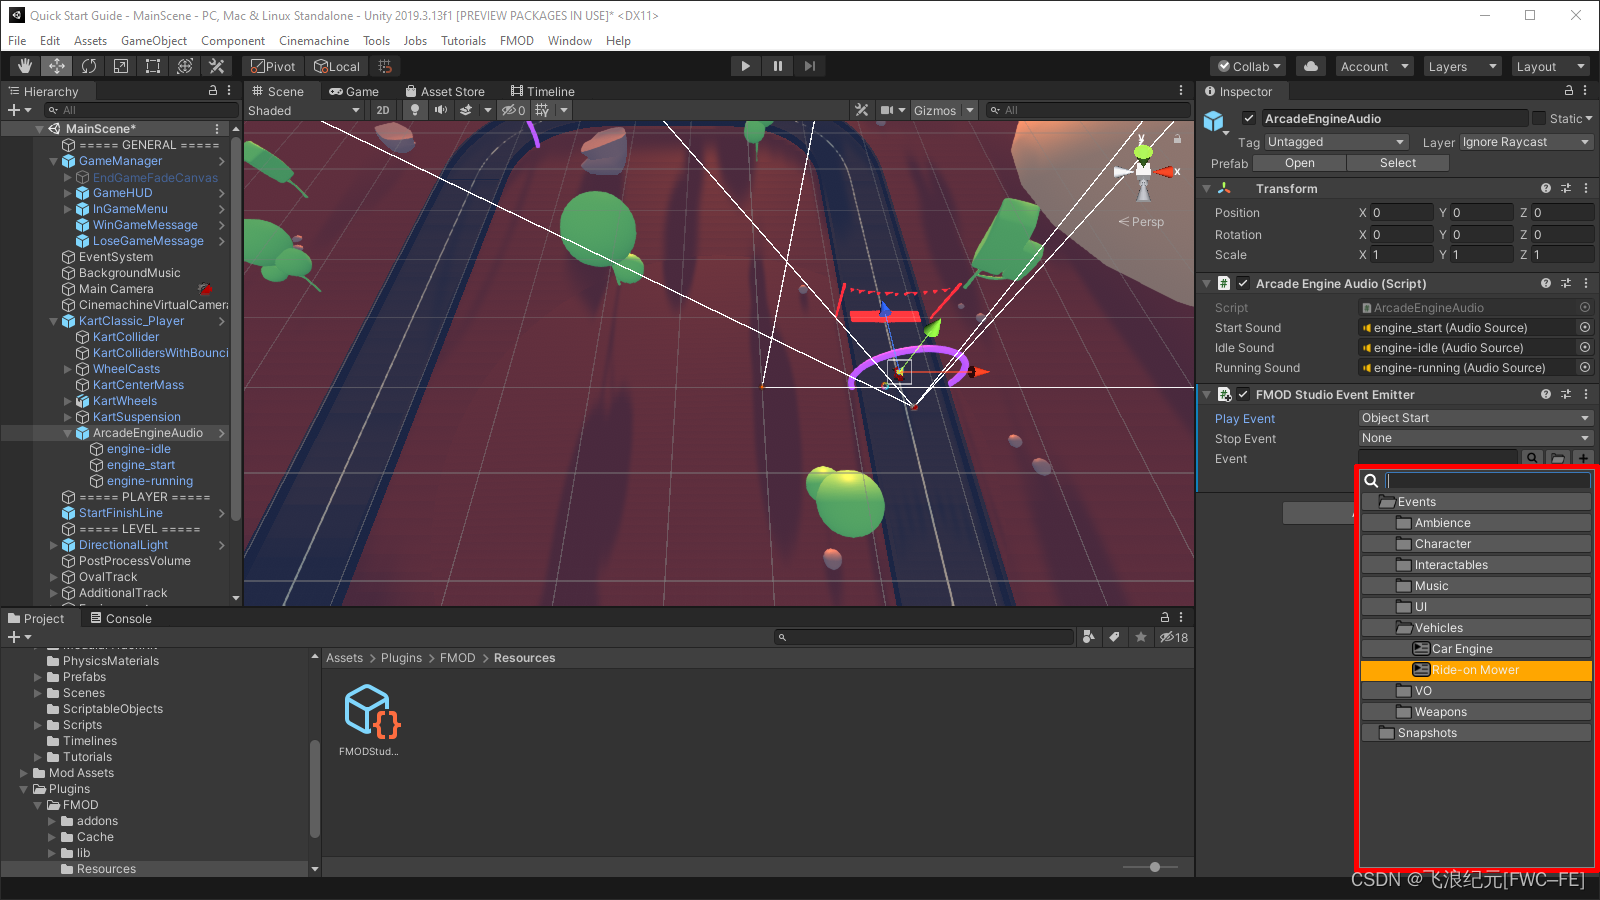Open Play Event Object Start dropdown
Image resolution: width=1600 pixels, height=900 pixels.
[1476, 418]
